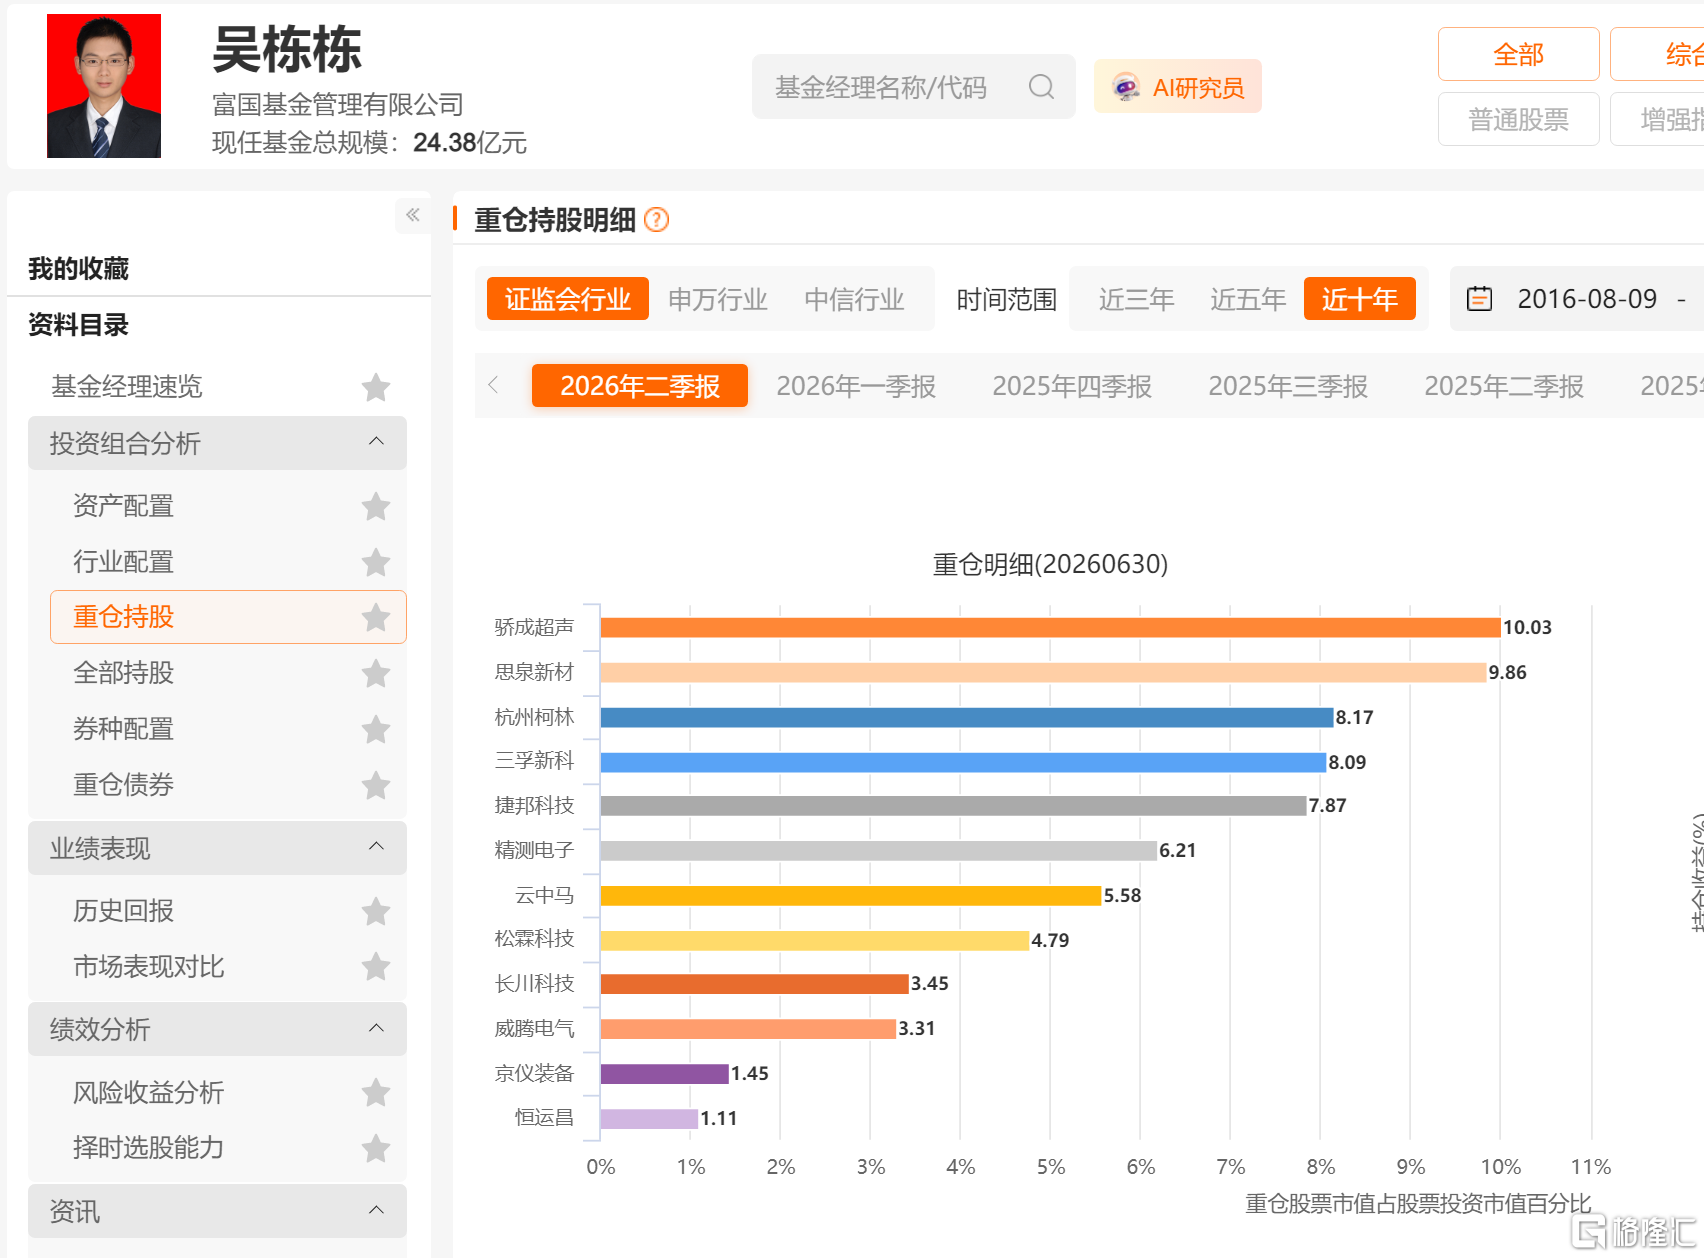Open the 2025年二季报 tab
Viewport: 1704px width, 1258px height.
click(1504, 386)
